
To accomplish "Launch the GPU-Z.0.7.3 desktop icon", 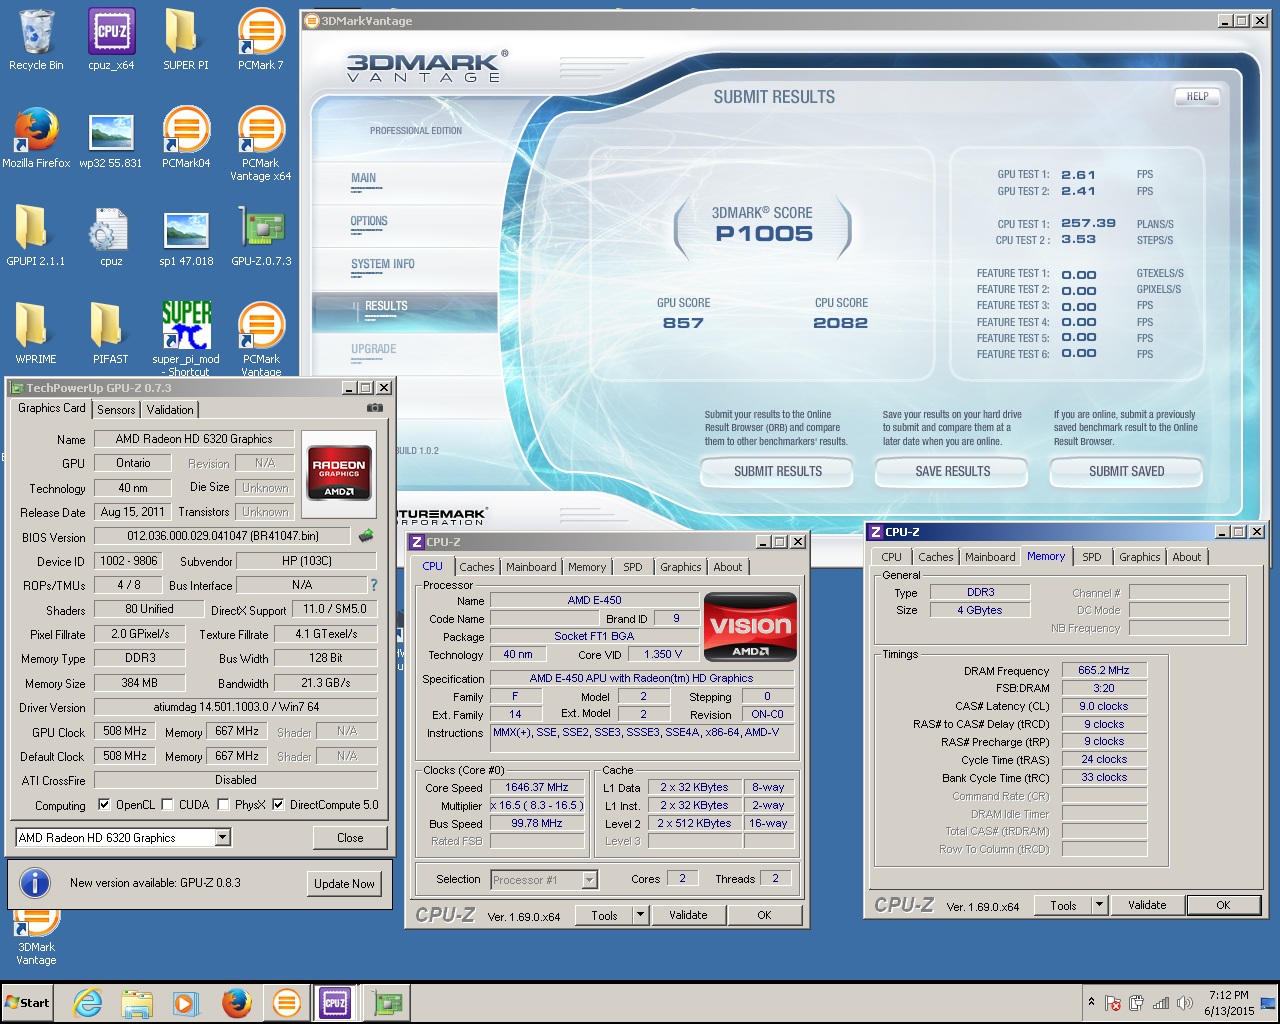I will [x=260, y=235].
